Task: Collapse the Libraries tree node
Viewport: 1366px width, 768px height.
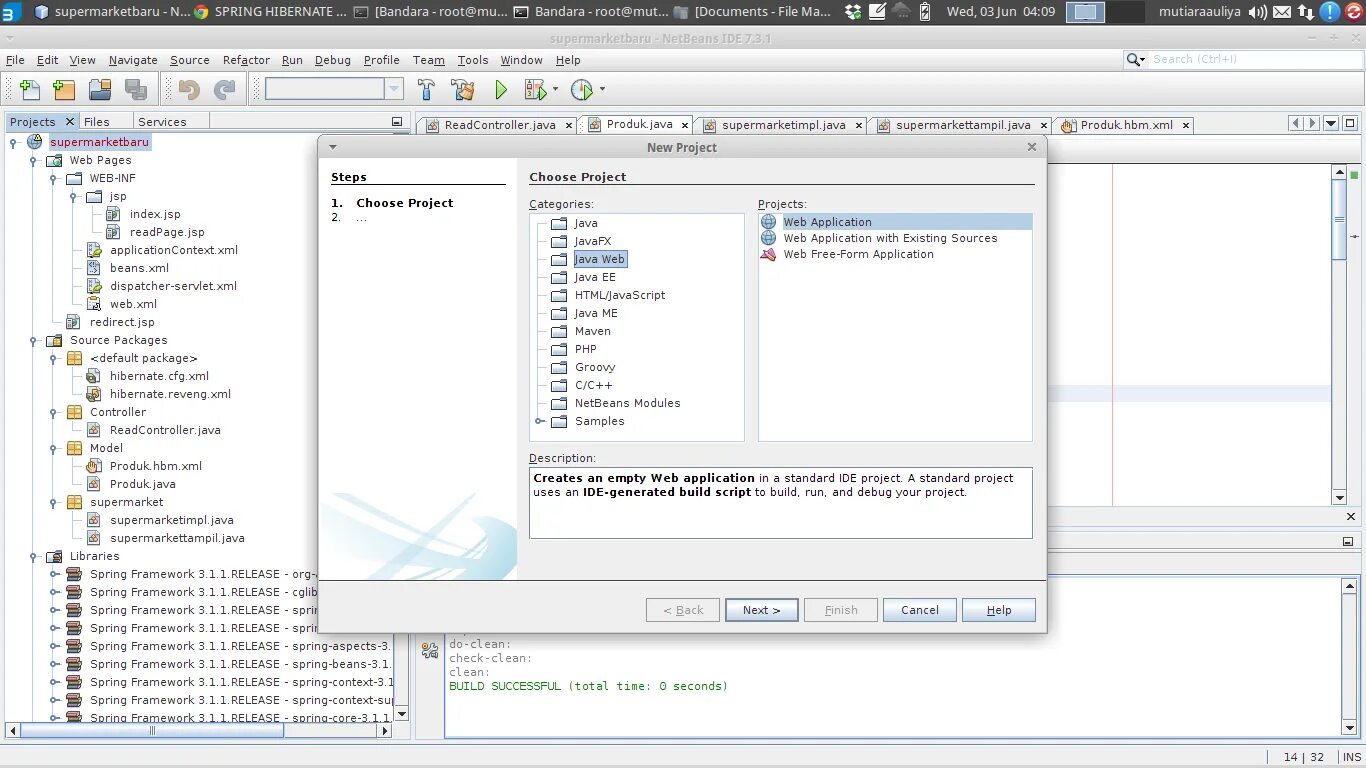Action: coord(34,556)
